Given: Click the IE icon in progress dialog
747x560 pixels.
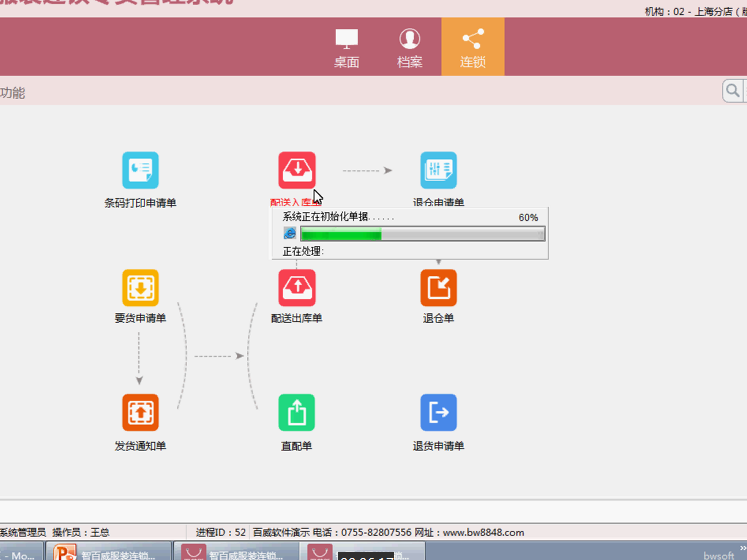Looking at the screenshot, I should (290, 233).
